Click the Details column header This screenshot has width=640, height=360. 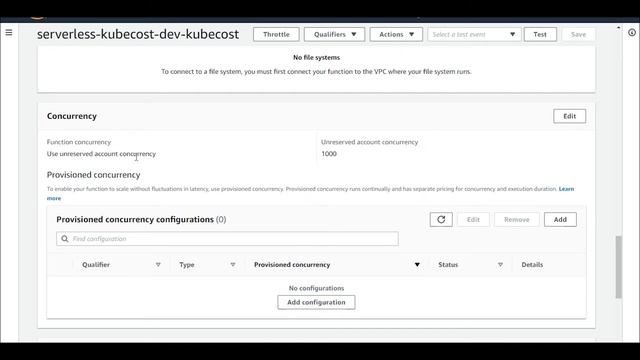point(532,264)
